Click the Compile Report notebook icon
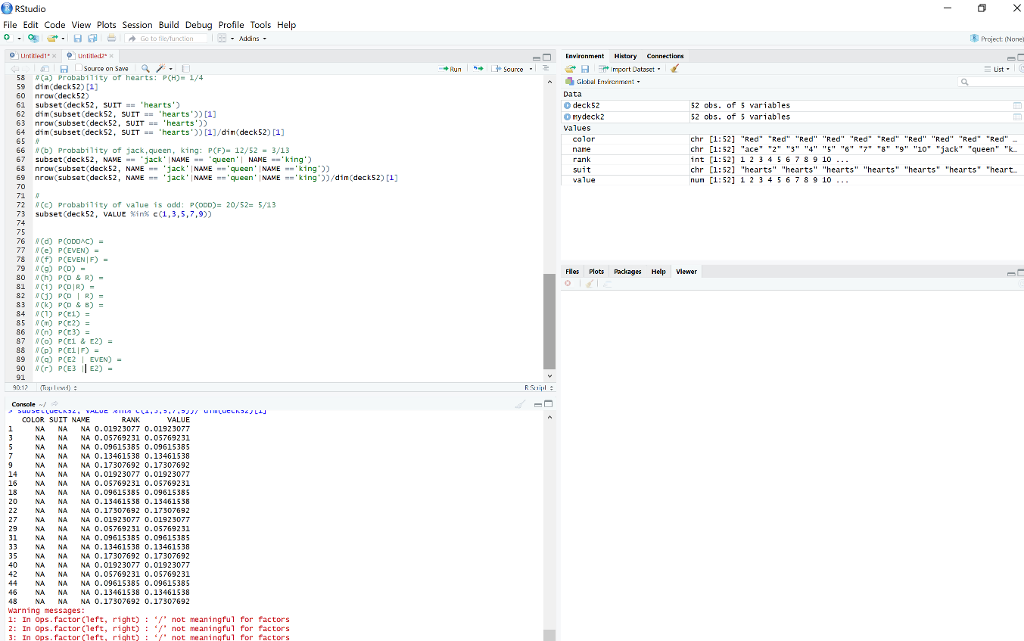Viewport: 1024px width, 641px height. tap(186, 69)
